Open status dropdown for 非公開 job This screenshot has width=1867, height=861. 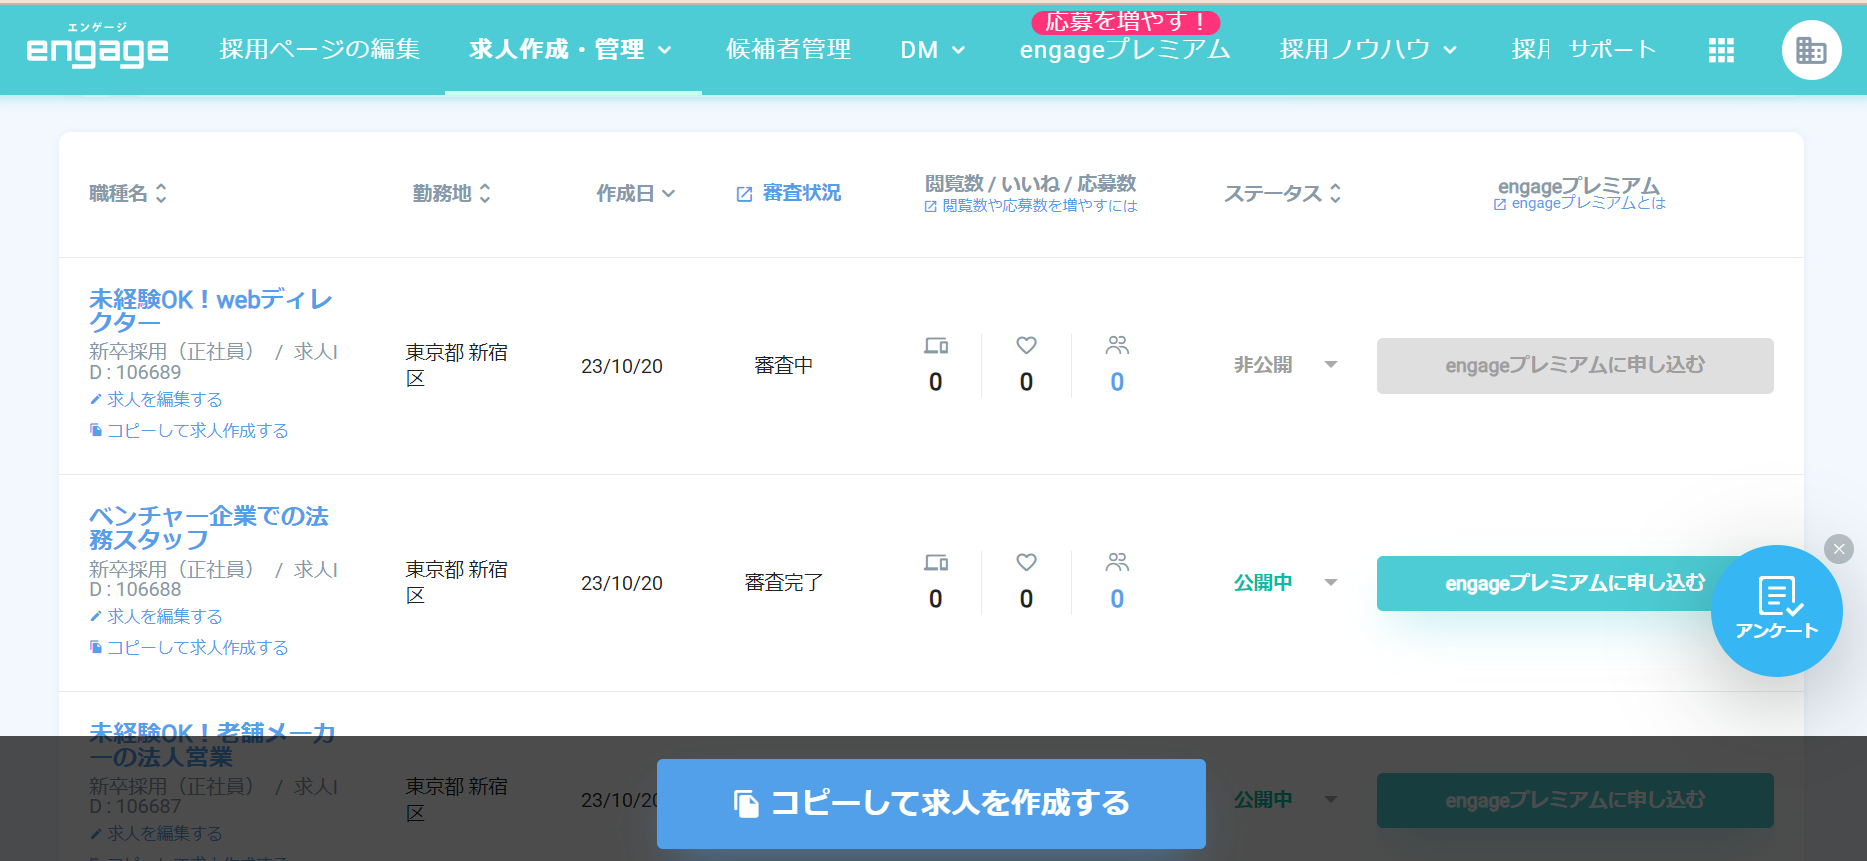(1330, 365)
